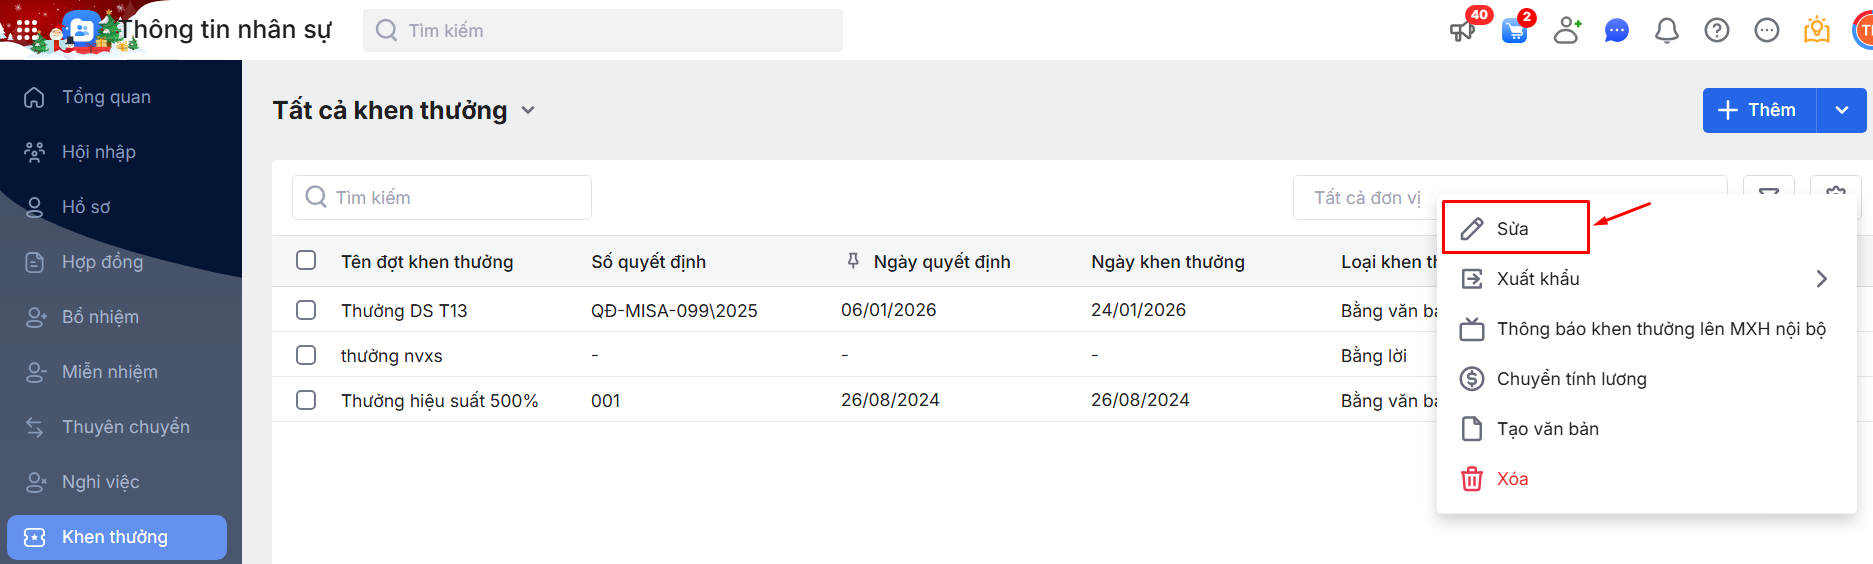Click the add user icon
Image resolution: width=1873 pixels, height=564 pixels.
point(1567,31)
